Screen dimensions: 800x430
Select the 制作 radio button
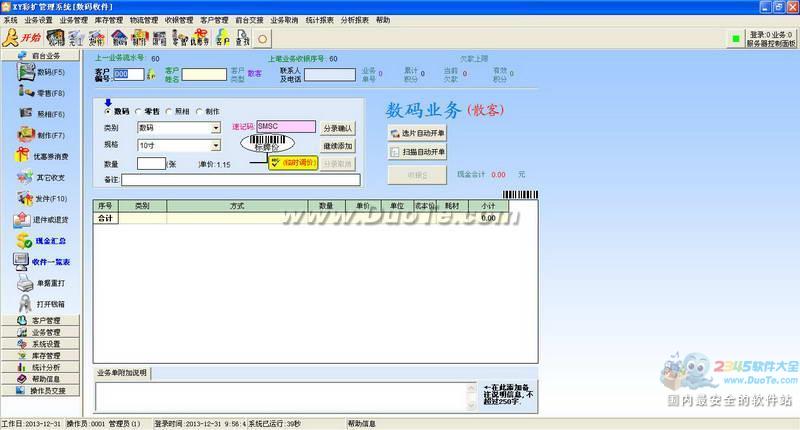point(199,111)
